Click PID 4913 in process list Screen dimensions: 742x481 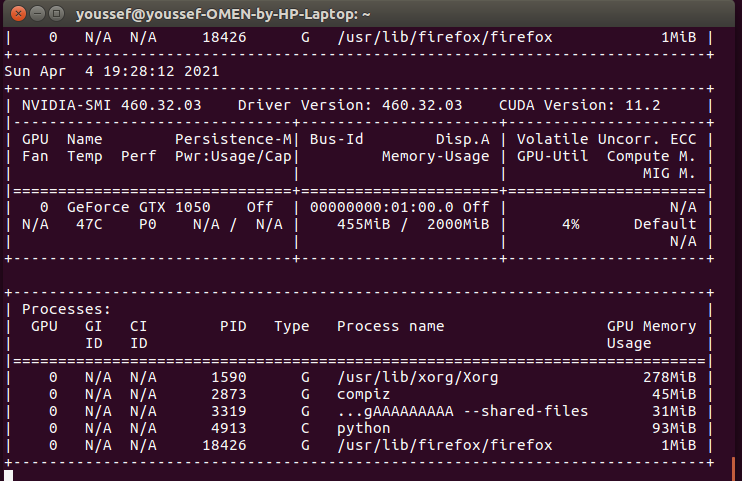[x=229, y=428]
